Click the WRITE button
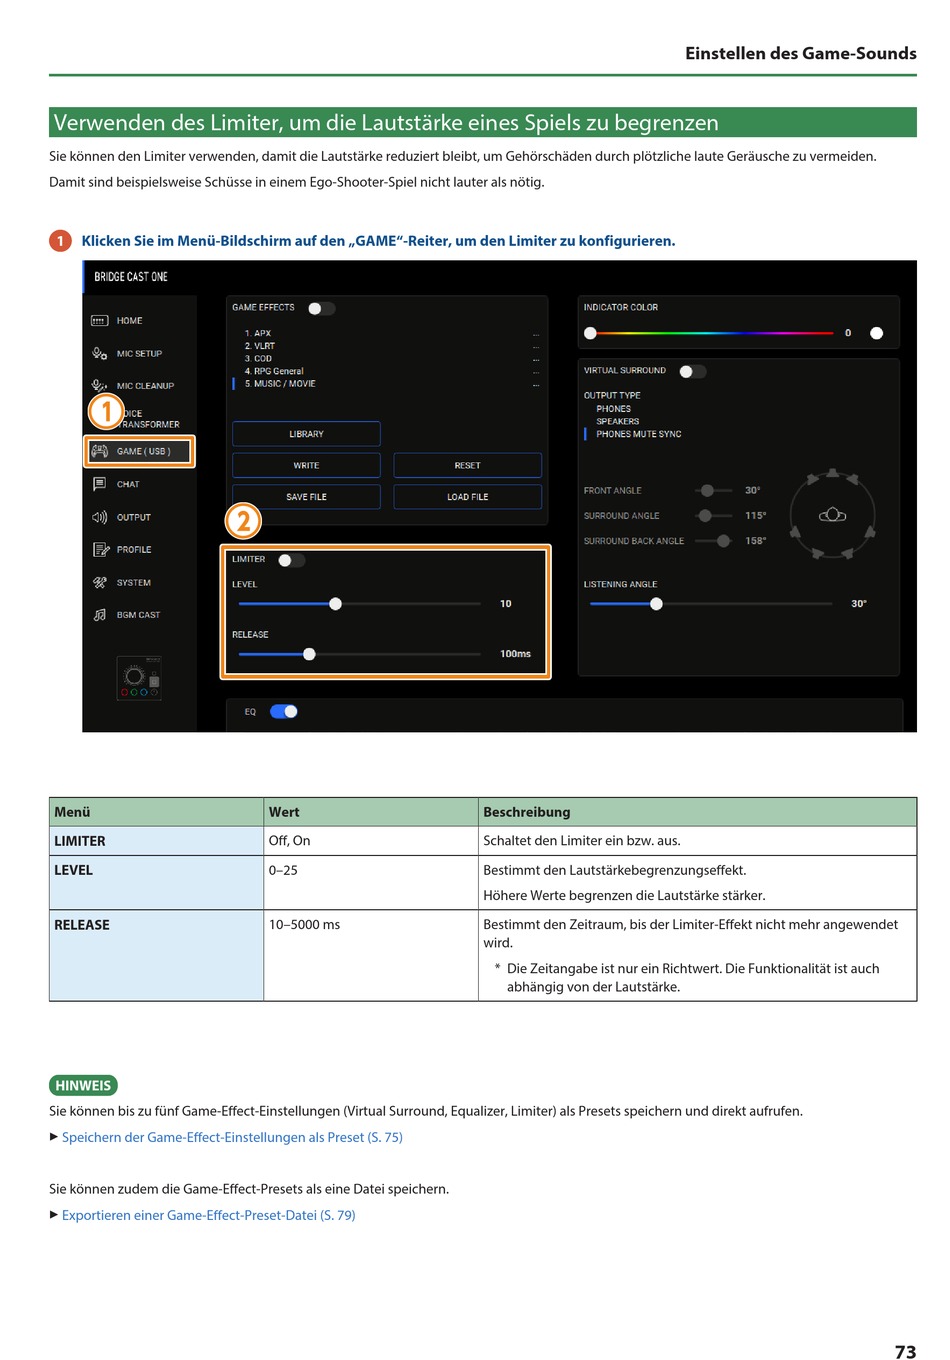 click(306, 465)
